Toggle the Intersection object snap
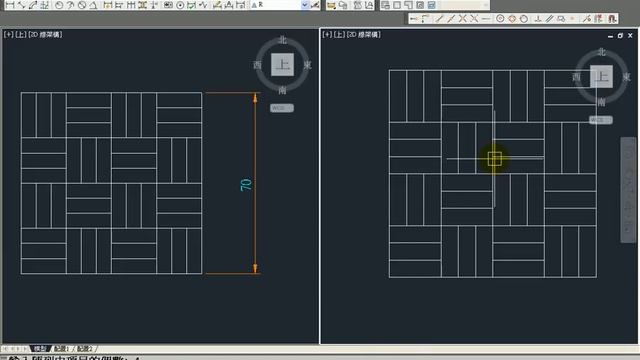640x360 pixels. 462,19
